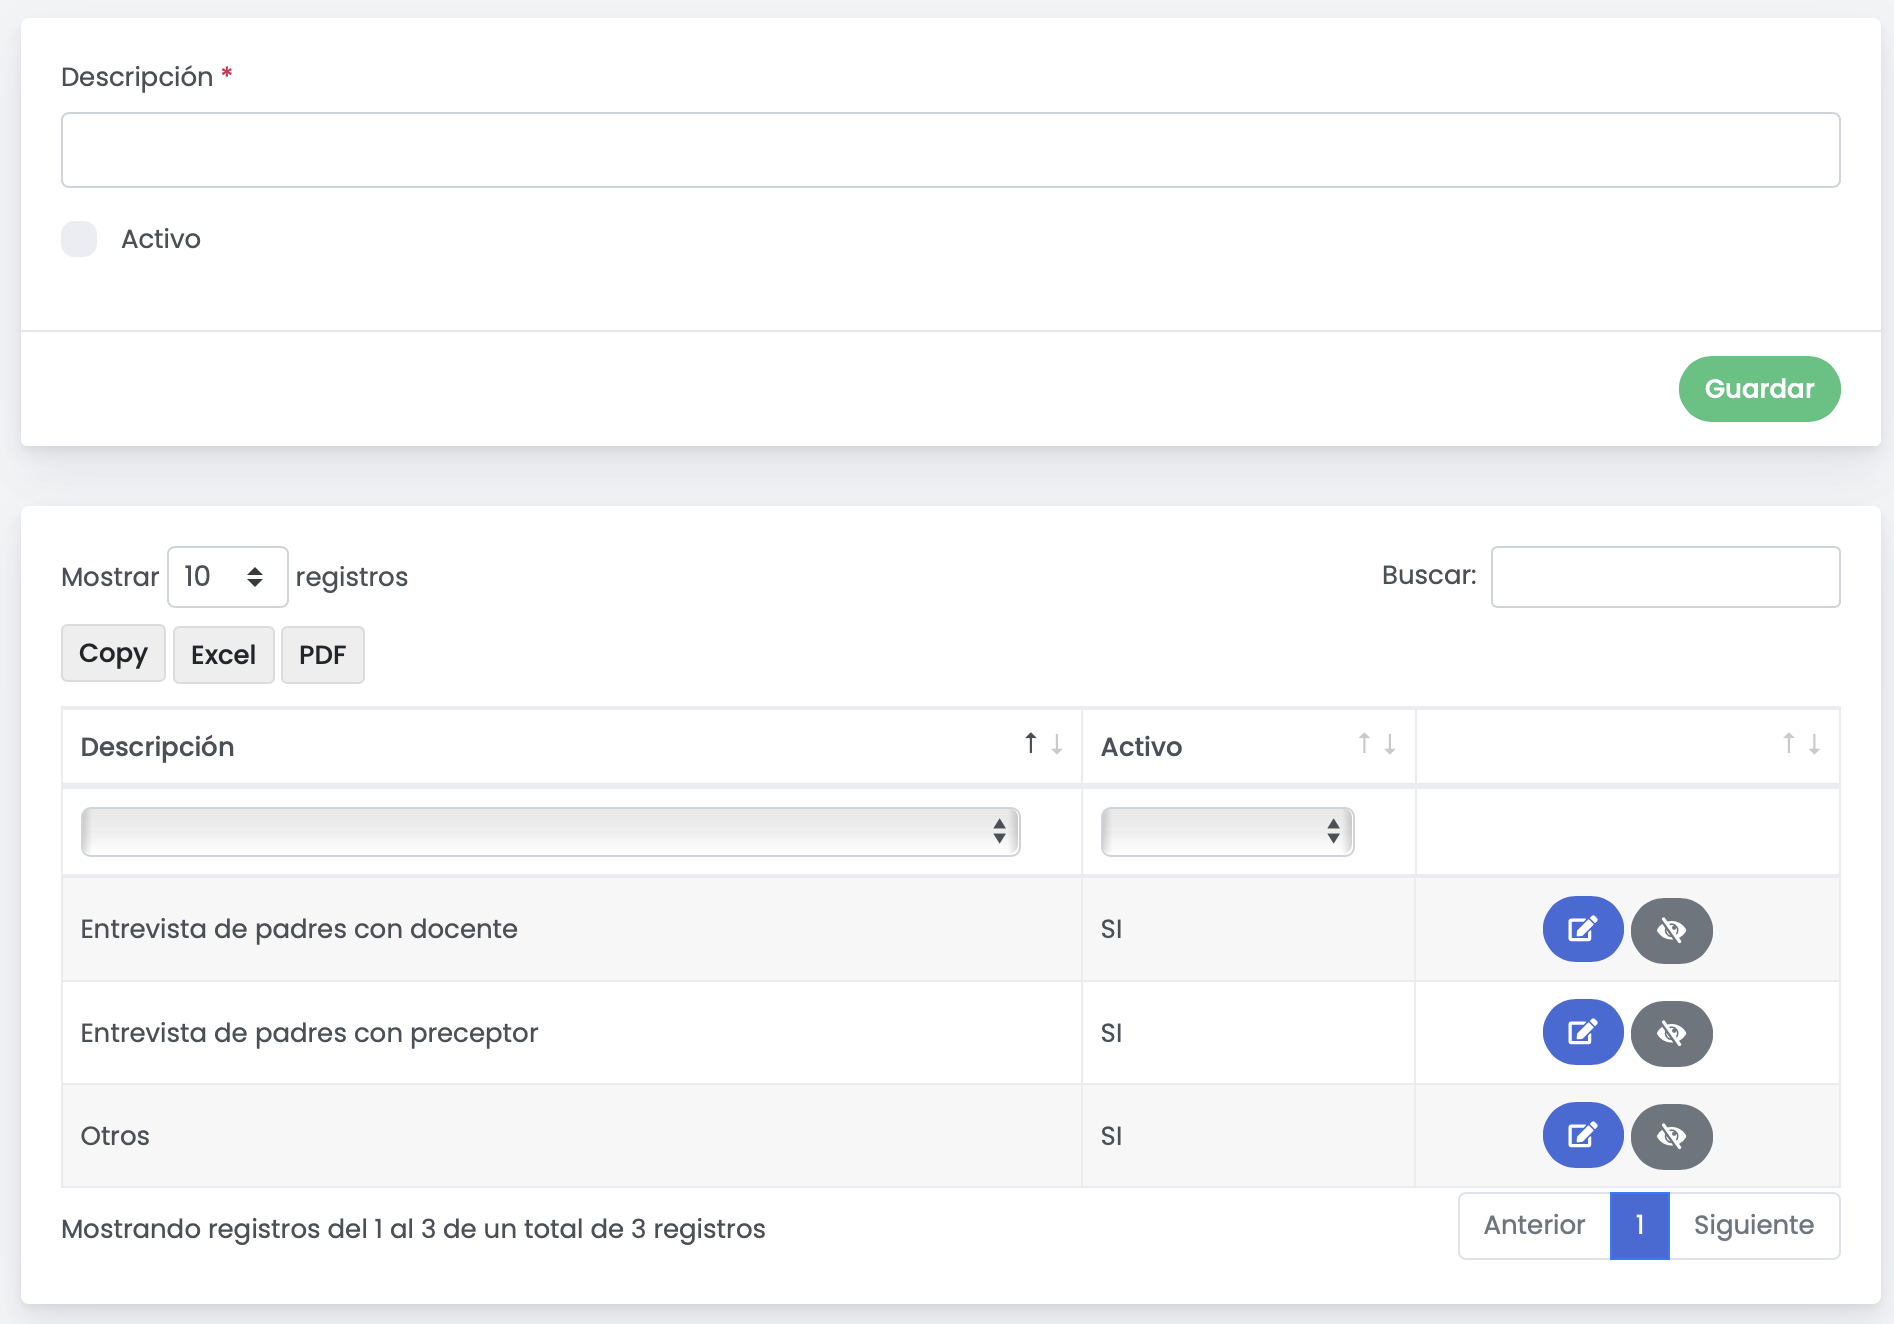Click the edit icon for 'Otros'
This screenshot has height=1324, width=1894.
pos(1582,1135)
